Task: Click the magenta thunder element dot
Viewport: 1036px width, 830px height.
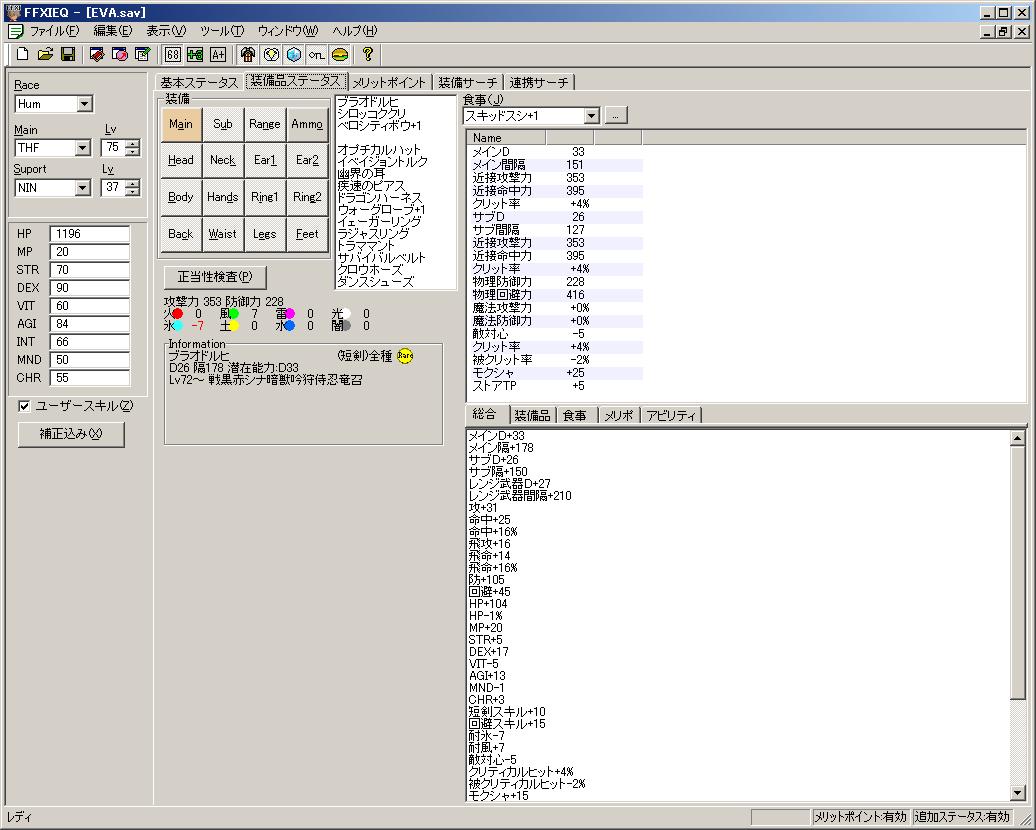Action: click(289, 314)
